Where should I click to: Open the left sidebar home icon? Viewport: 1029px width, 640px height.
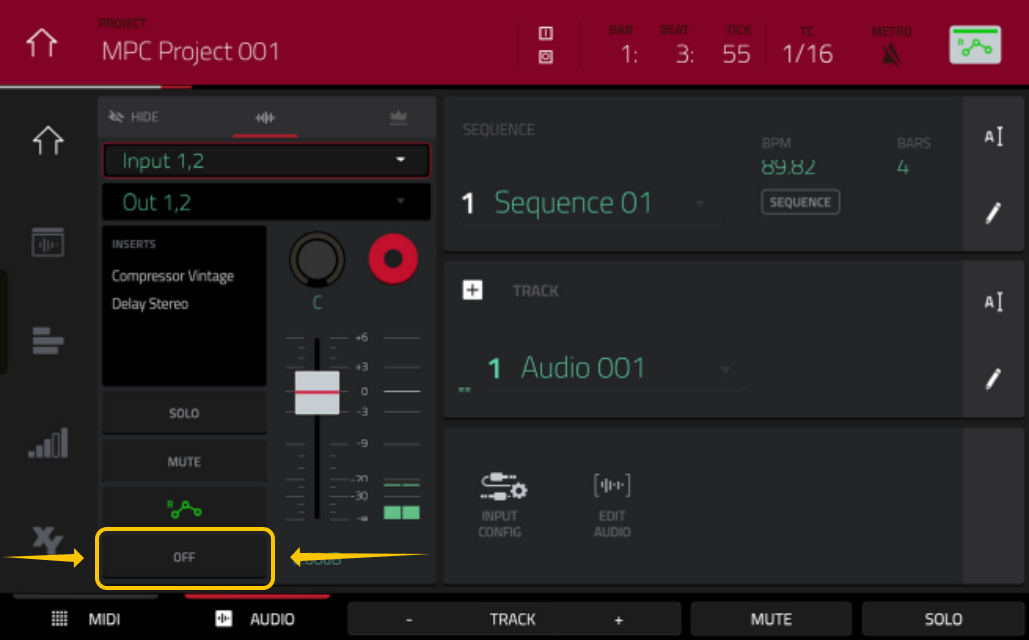pyautogui.click(x=48, y=140)
